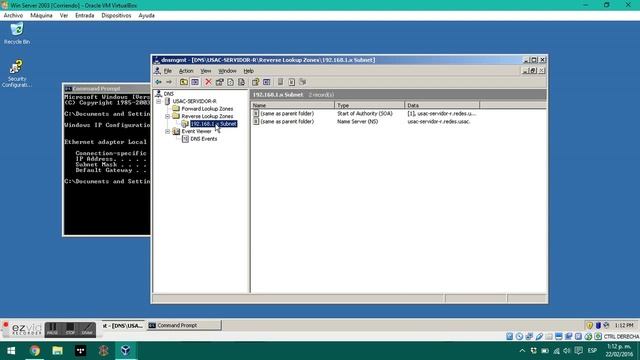Open Google Chrome from the taskbar
The width and height of the screenshot is (640, 360).
pyautogui.click(x=35, y=351)
